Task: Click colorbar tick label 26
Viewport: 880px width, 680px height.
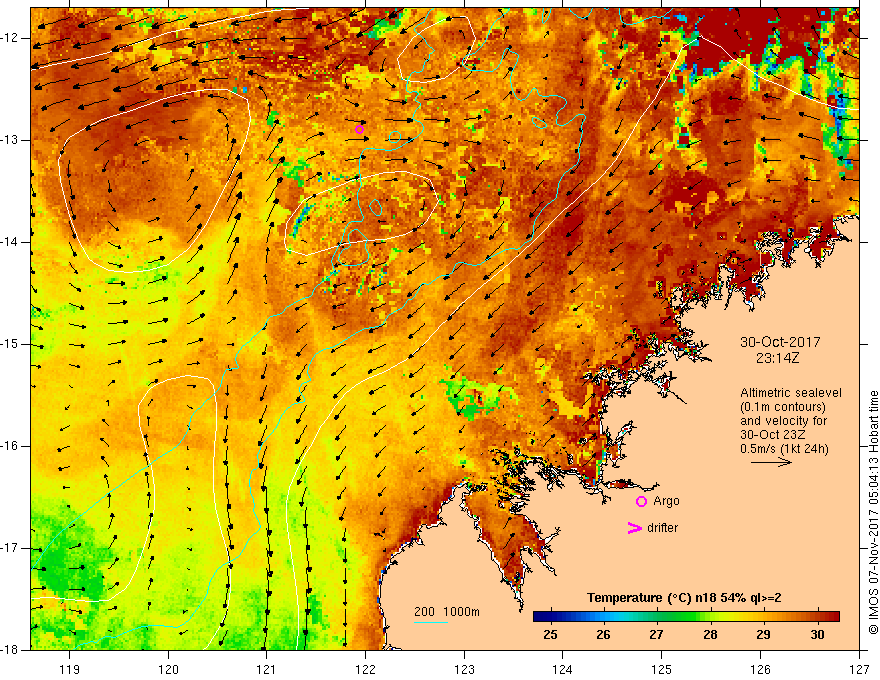Action: (x=603, y=635)
